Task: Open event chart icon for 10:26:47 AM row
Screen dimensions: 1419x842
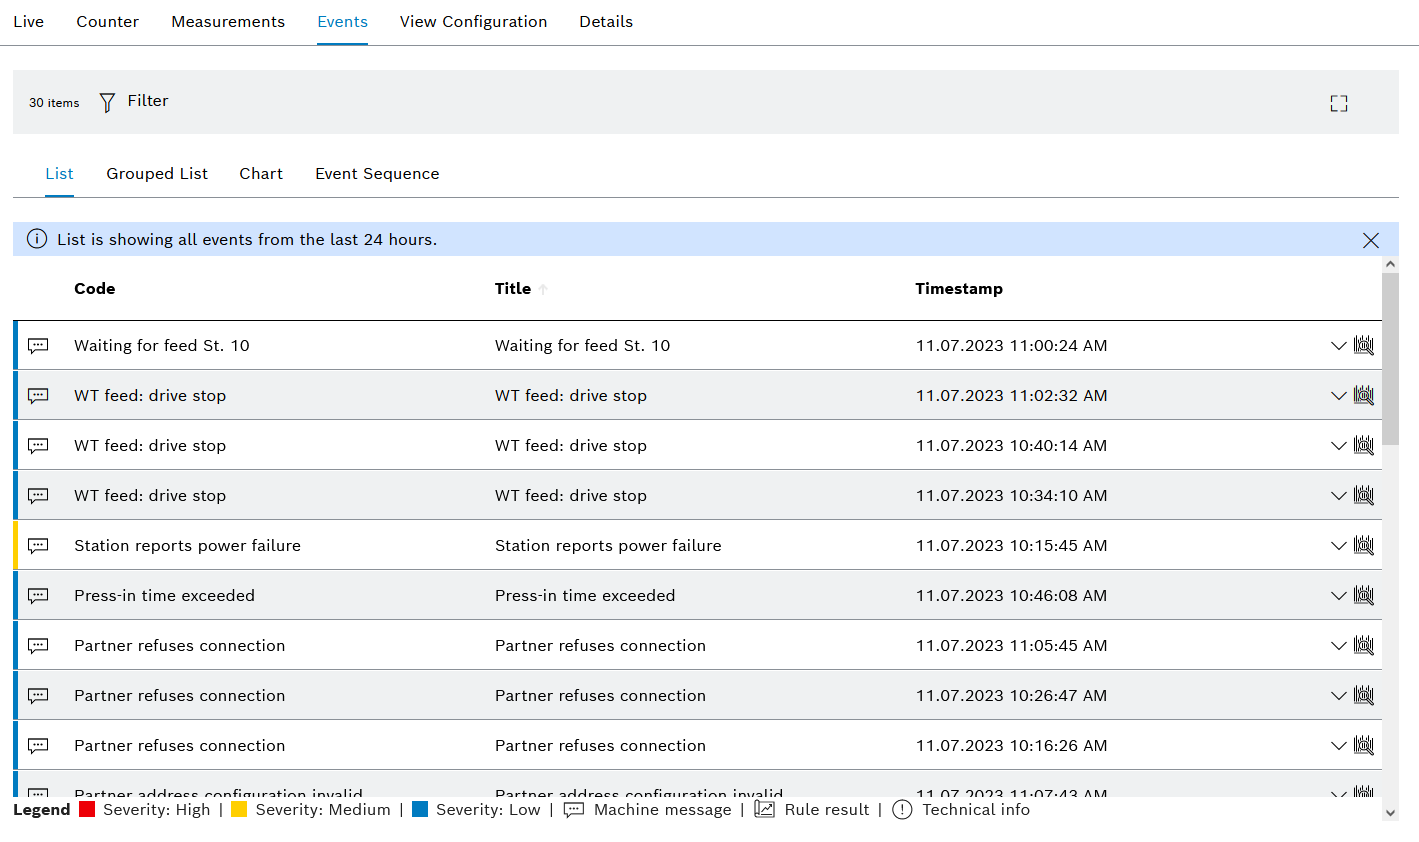Action: [x=1364, y=695]
